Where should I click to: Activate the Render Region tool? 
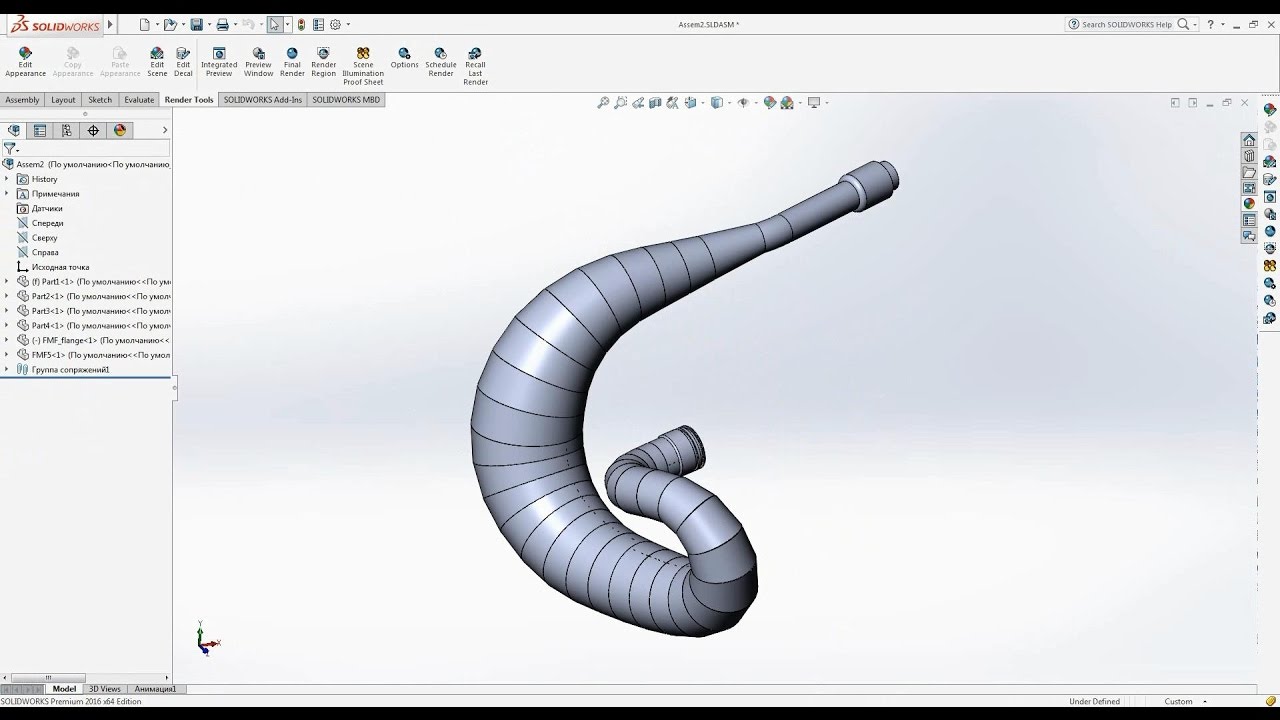click(323, 61)
